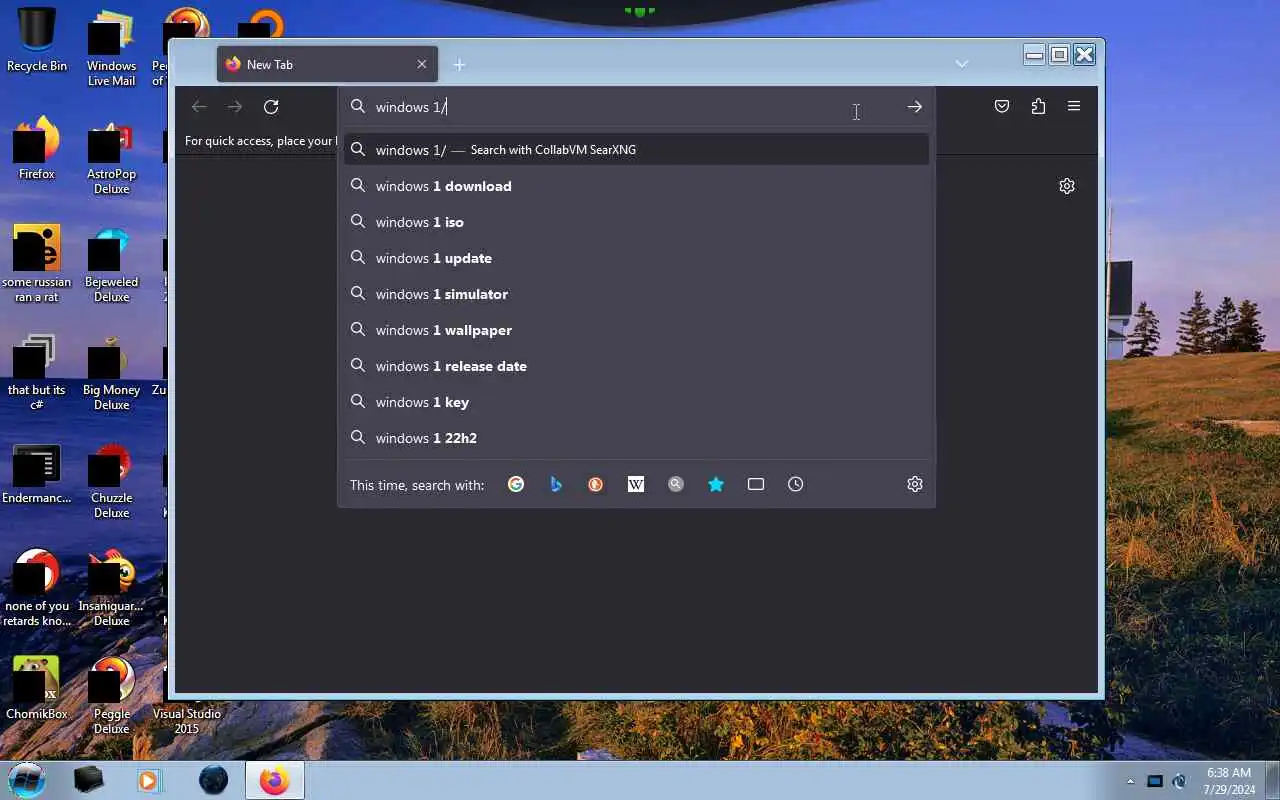
Task: Click the Go arrow in the address bar
Action: point(915,106)
